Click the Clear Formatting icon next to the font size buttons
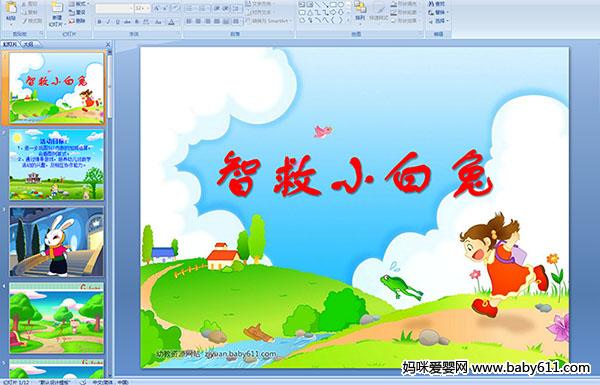The height and width of the screenshot is (385, 600). click(x=175, y=8)
